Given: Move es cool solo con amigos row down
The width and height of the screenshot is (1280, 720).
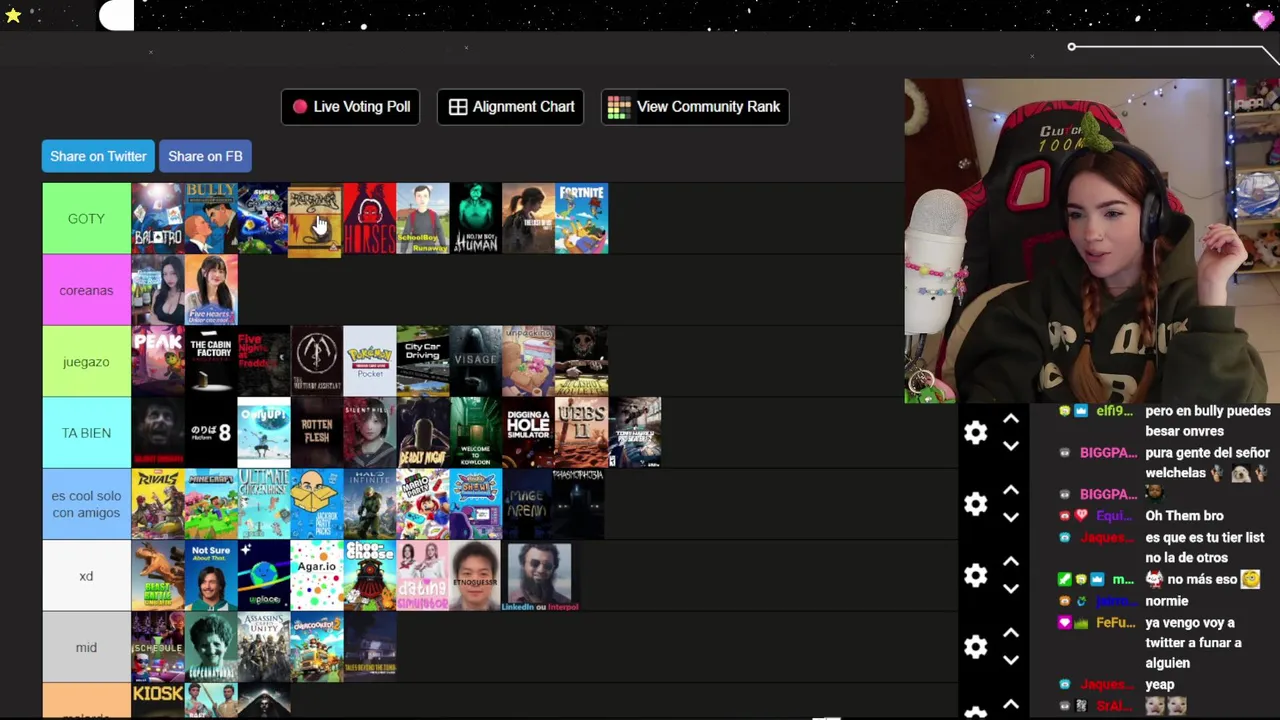Looking at the screenshot, I should tap(1011, 517).
